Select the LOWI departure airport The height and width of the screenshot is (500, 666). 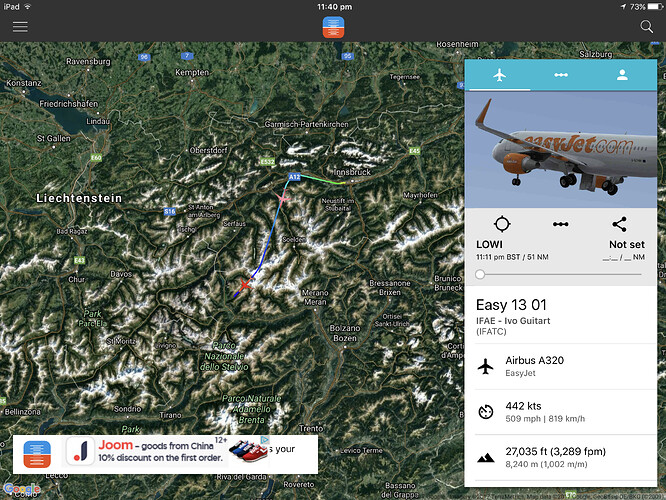click(489, 245)
